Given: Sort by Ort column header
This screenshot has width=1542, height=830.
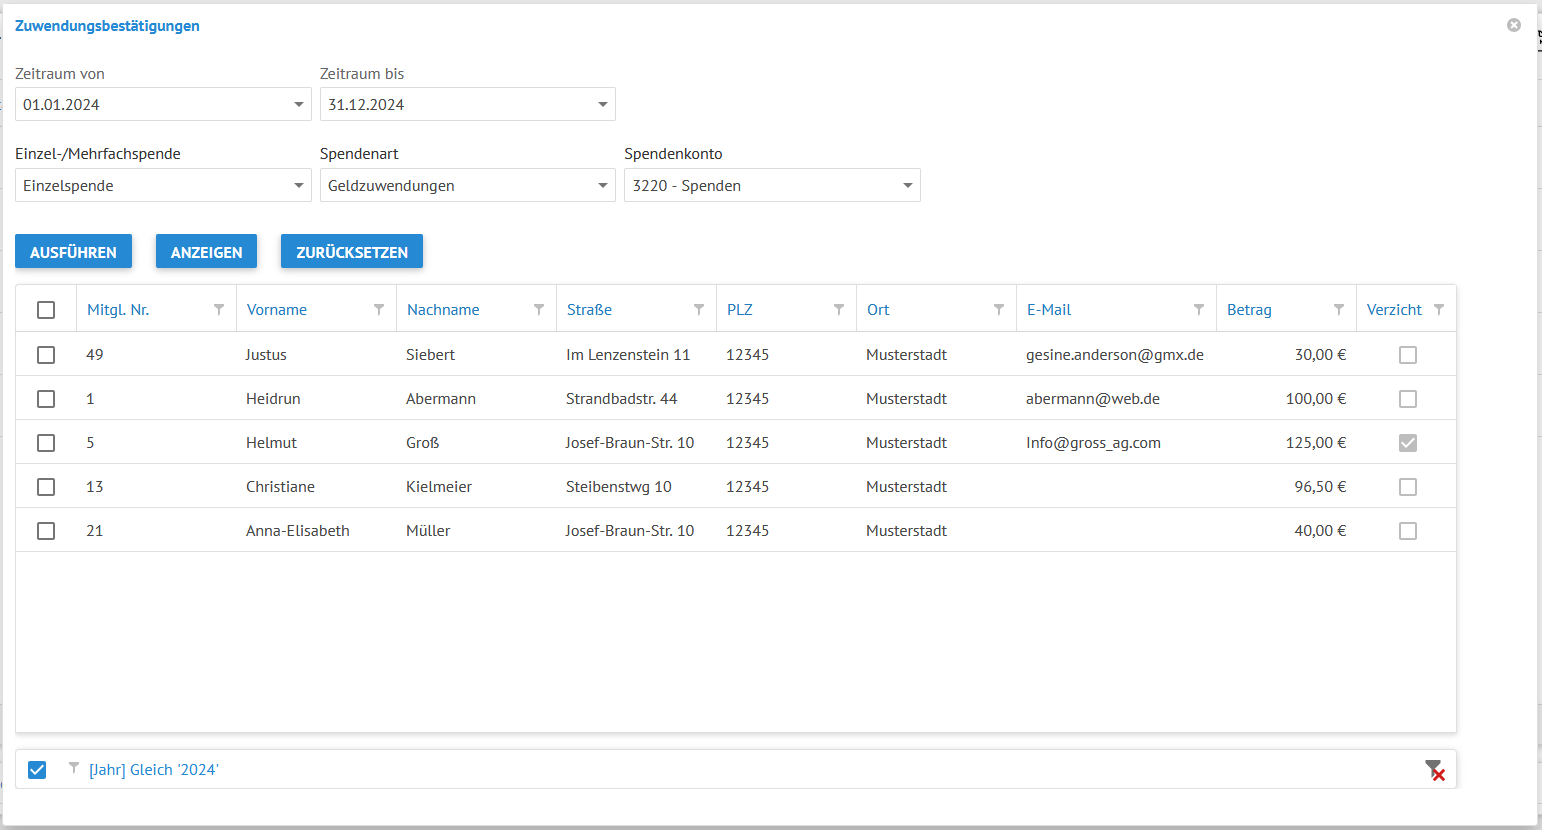Looking at the screenshot, I should pos(878,310).
